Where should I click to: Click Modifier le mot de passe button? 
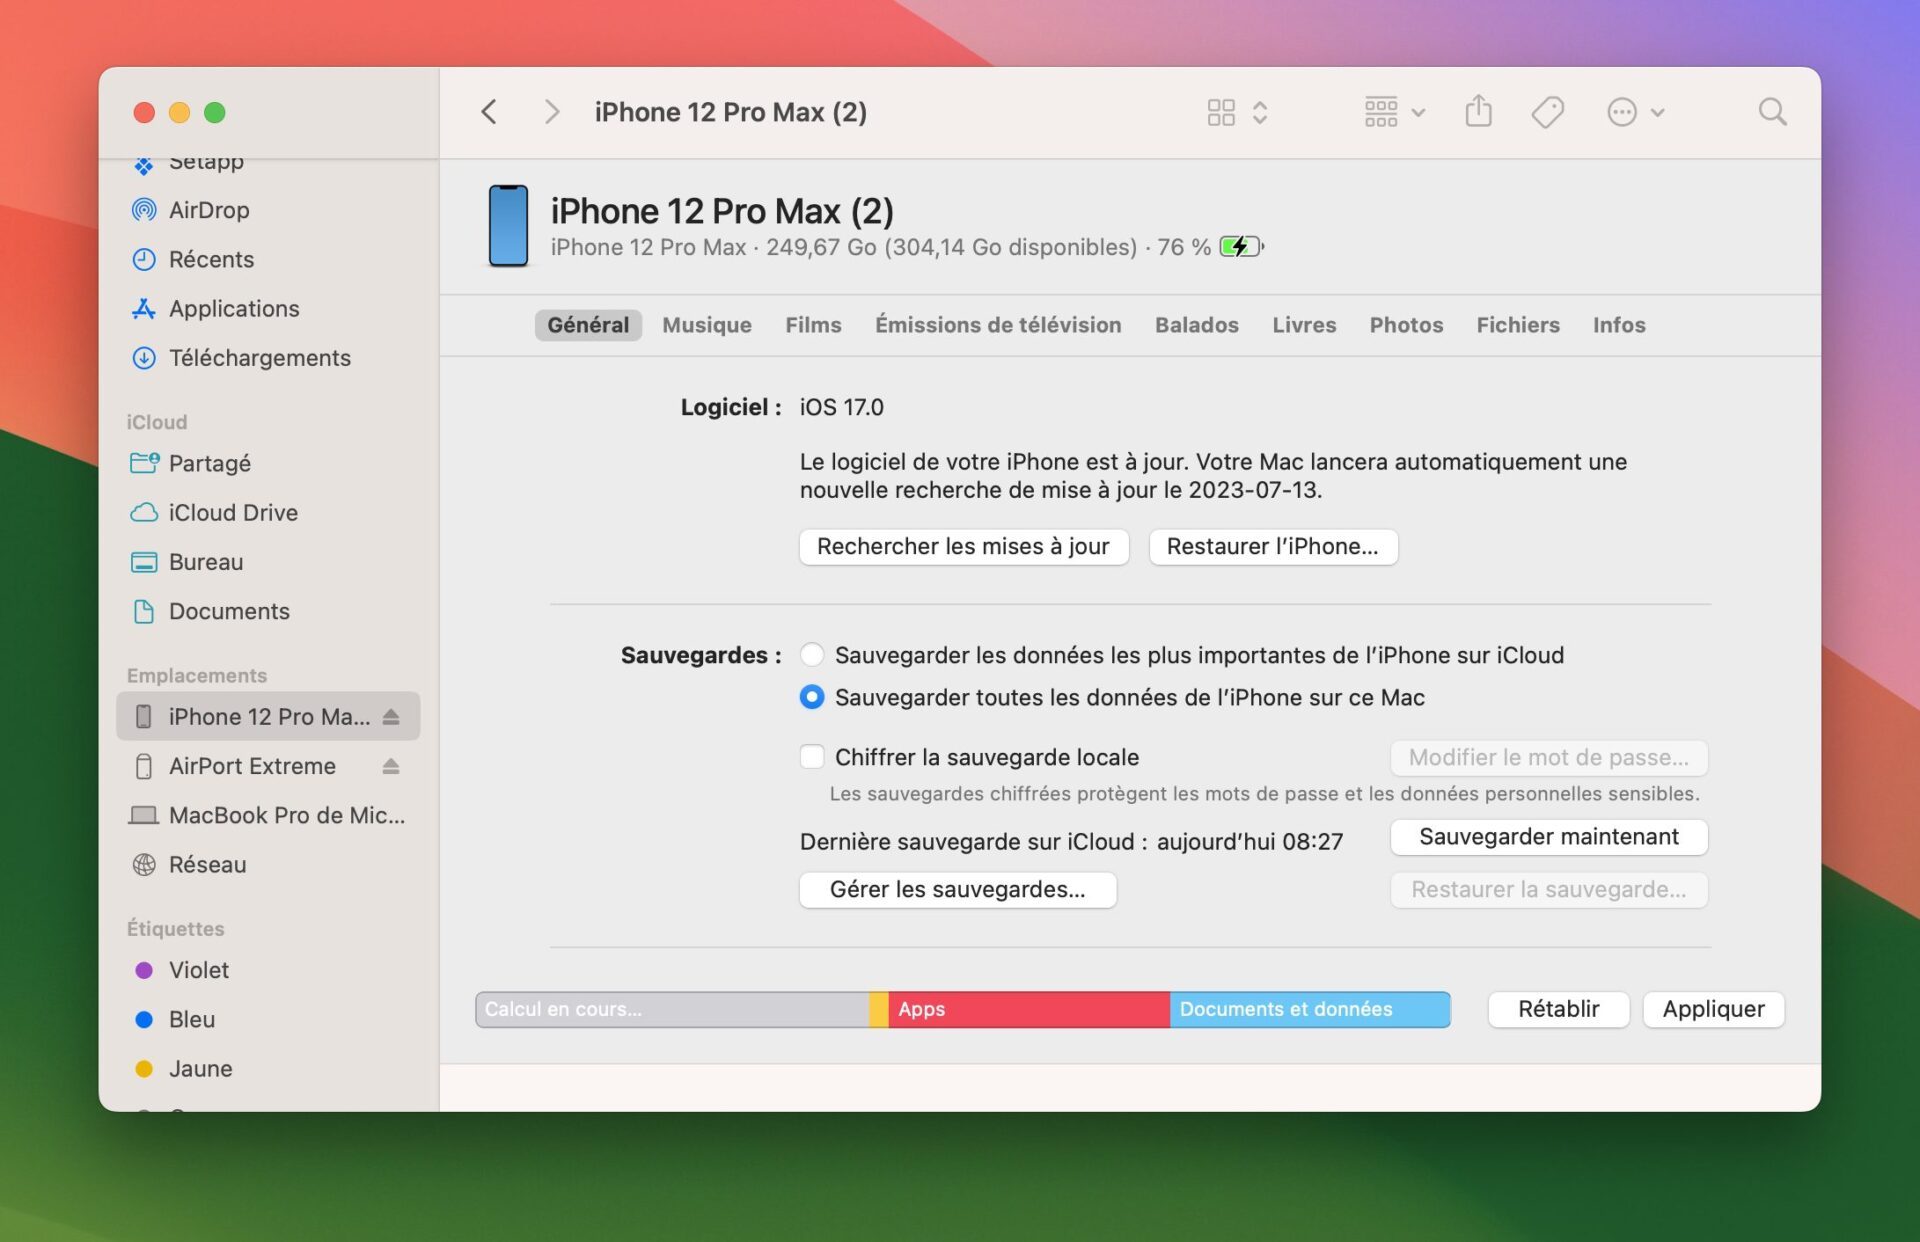(x=1548, y=757)
